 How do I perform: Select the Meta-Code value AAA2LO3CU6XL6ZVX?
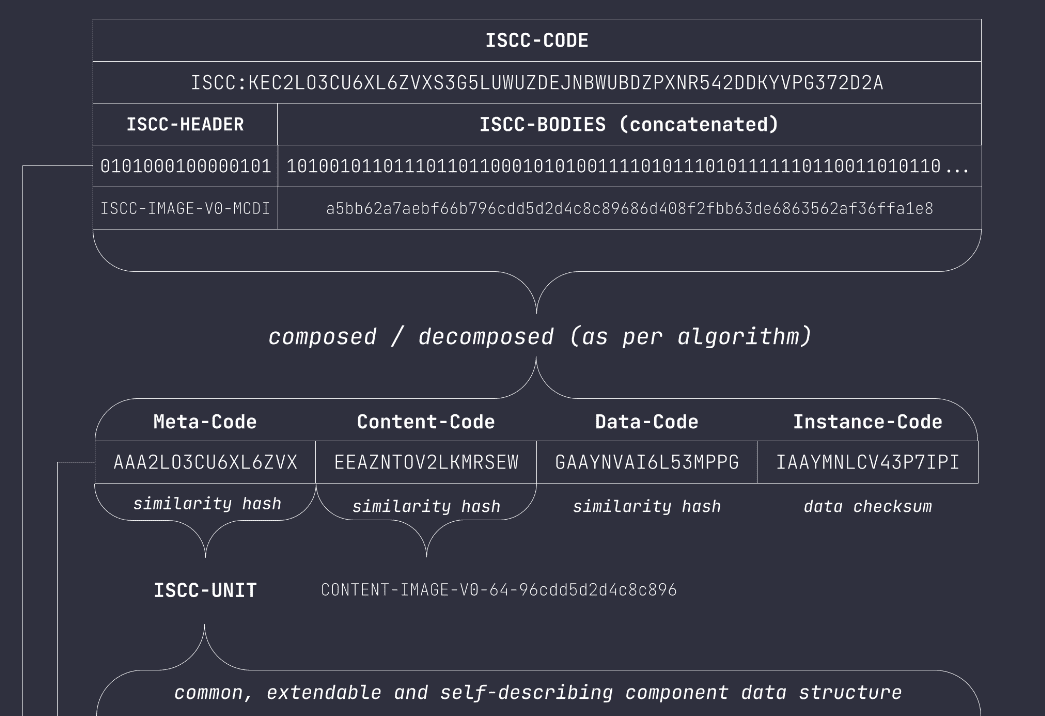(205, 462)
